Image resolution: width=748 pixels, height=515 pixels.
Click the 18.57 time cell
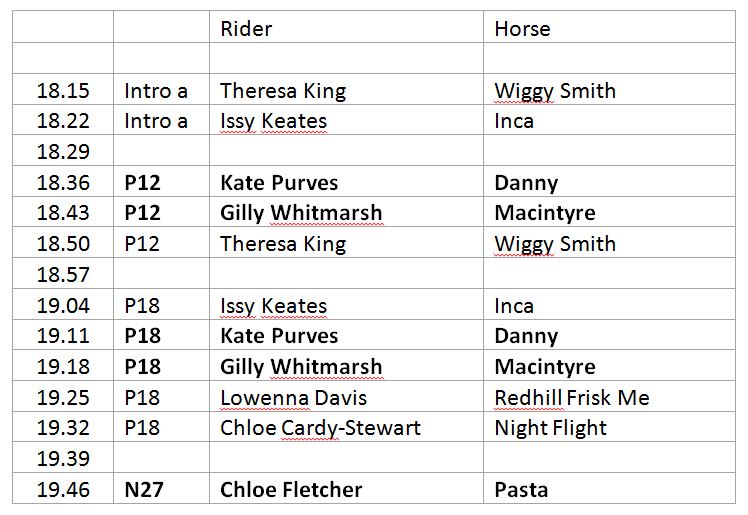point(63,275)
